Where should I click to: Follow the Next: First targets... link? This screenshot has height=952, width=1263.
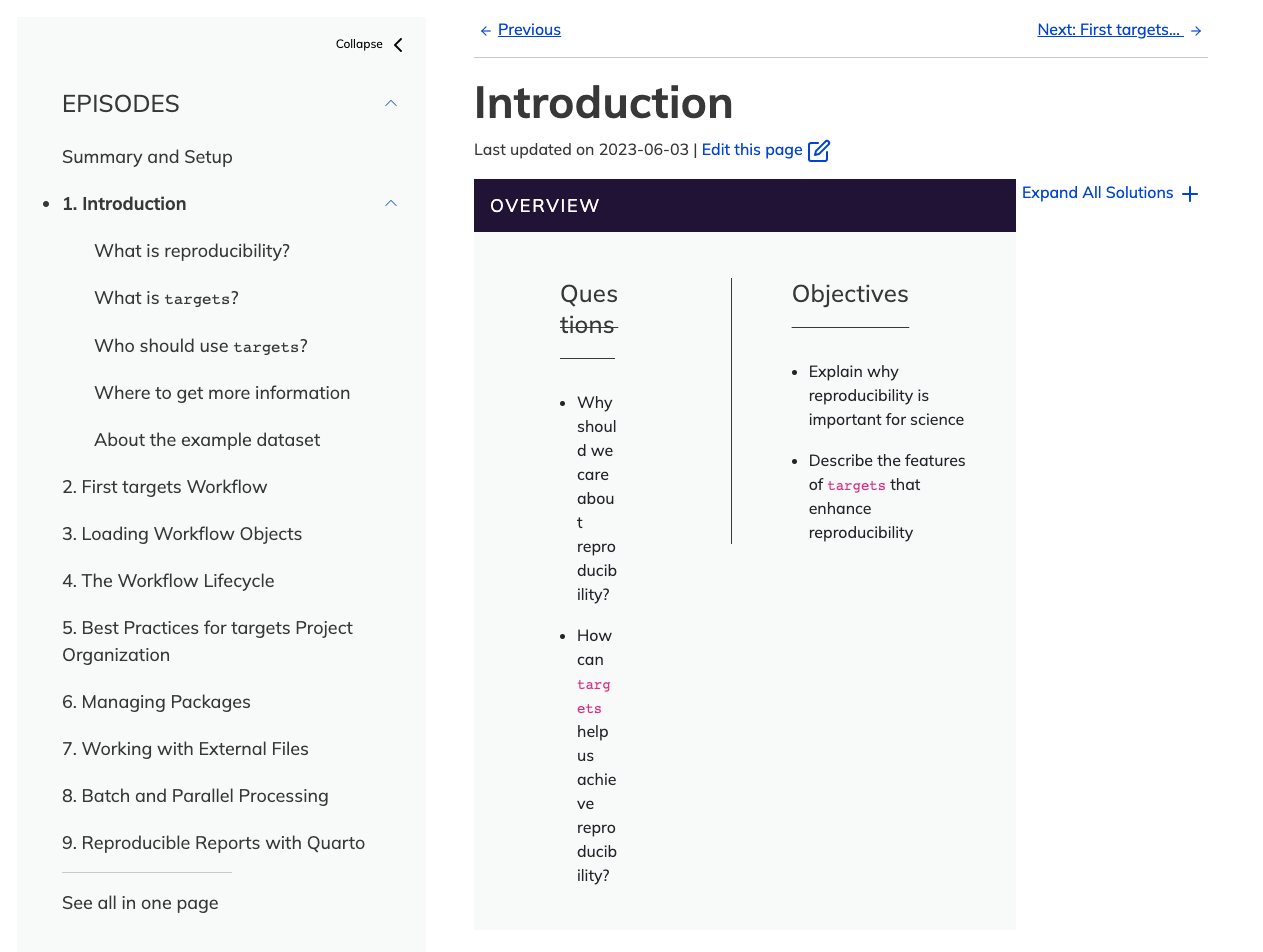(x=1110, y=29)
